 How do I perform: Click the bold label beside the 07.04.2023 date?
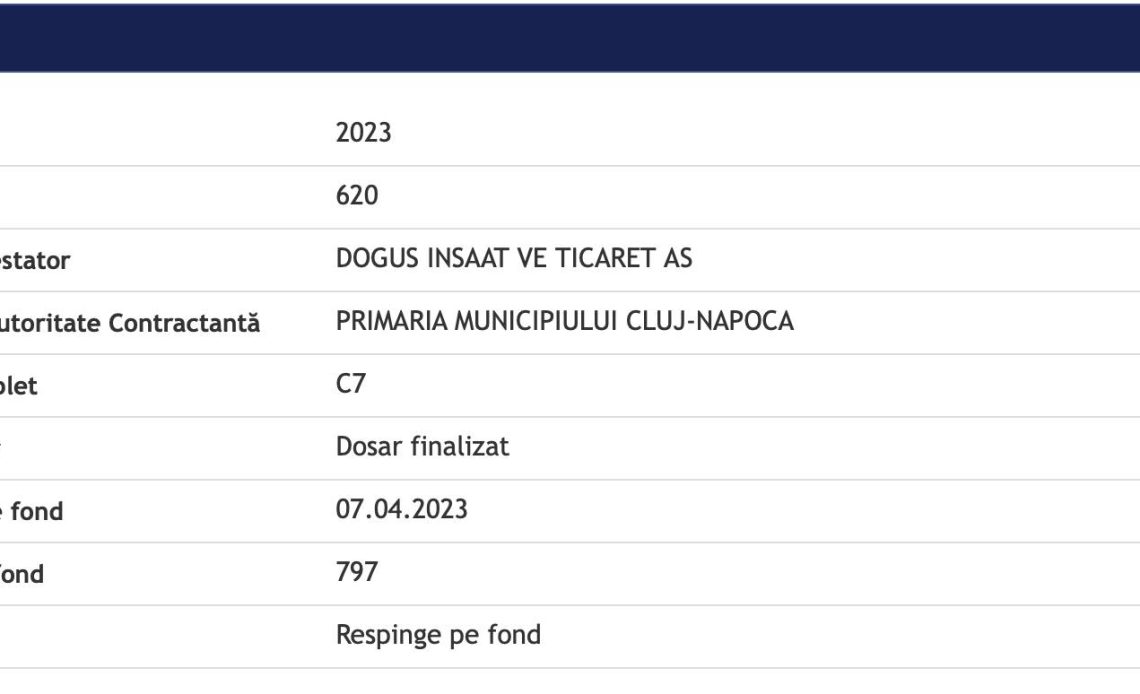[x=30, y=512]
